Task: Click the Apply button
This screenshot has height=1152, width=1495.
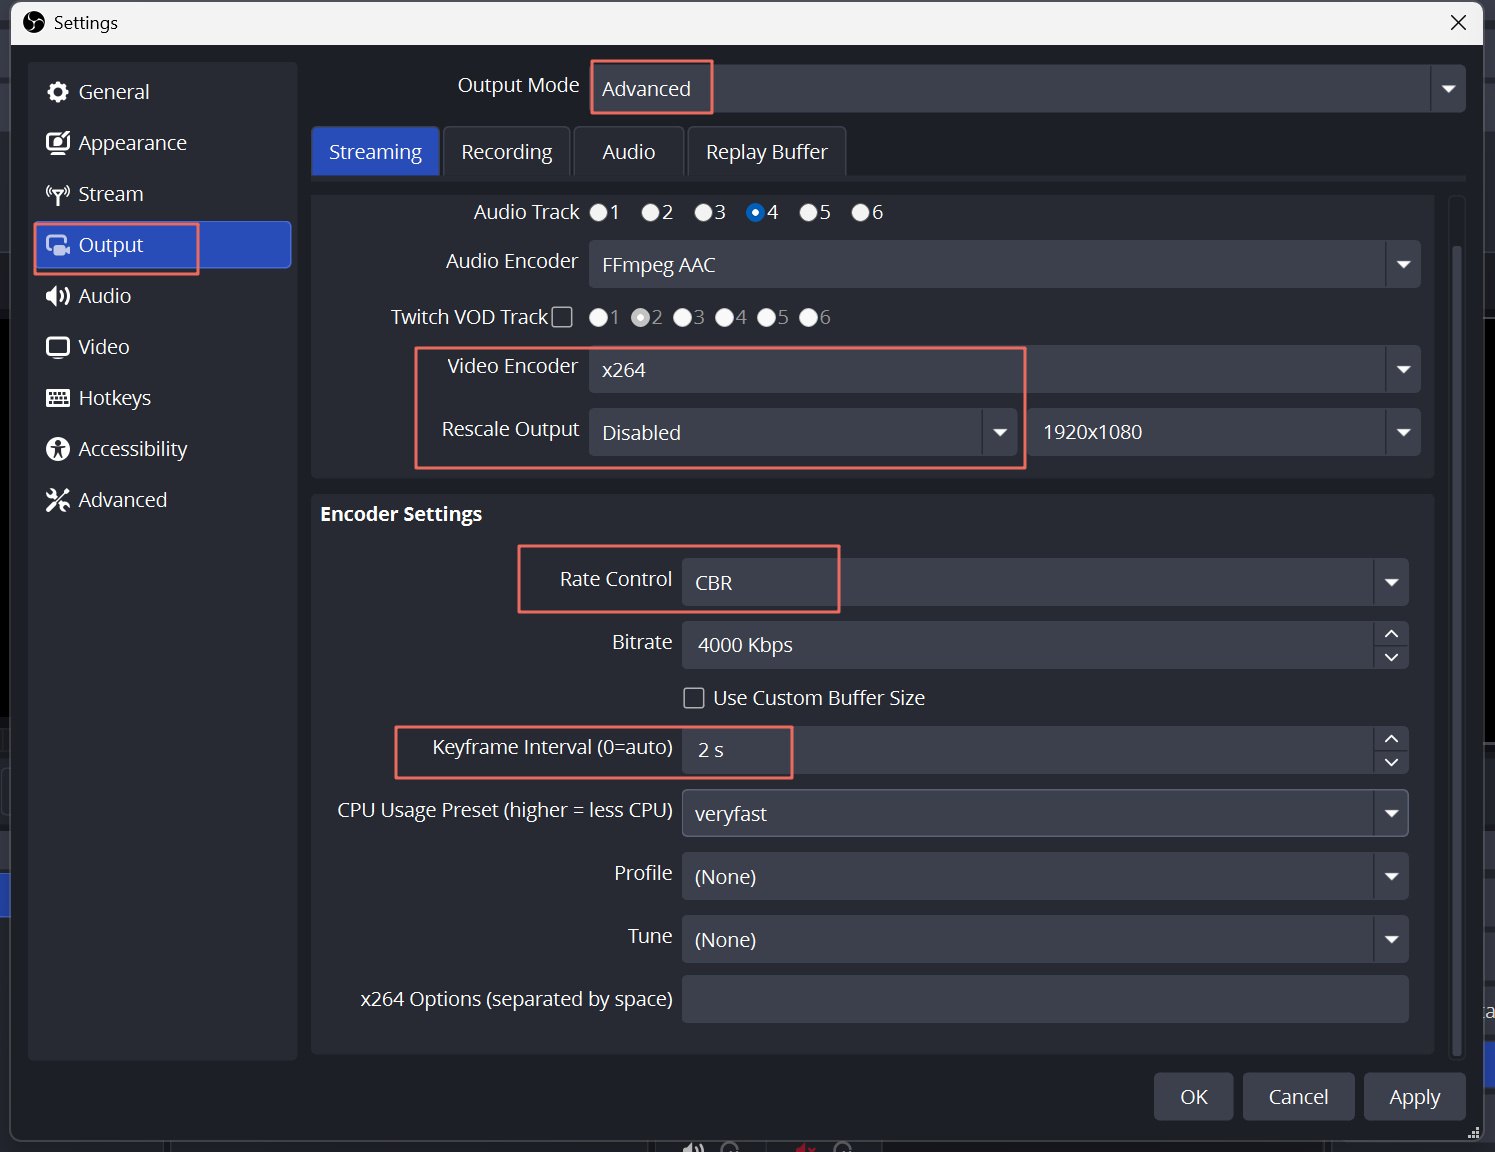Action: tap(1415, 1097)
